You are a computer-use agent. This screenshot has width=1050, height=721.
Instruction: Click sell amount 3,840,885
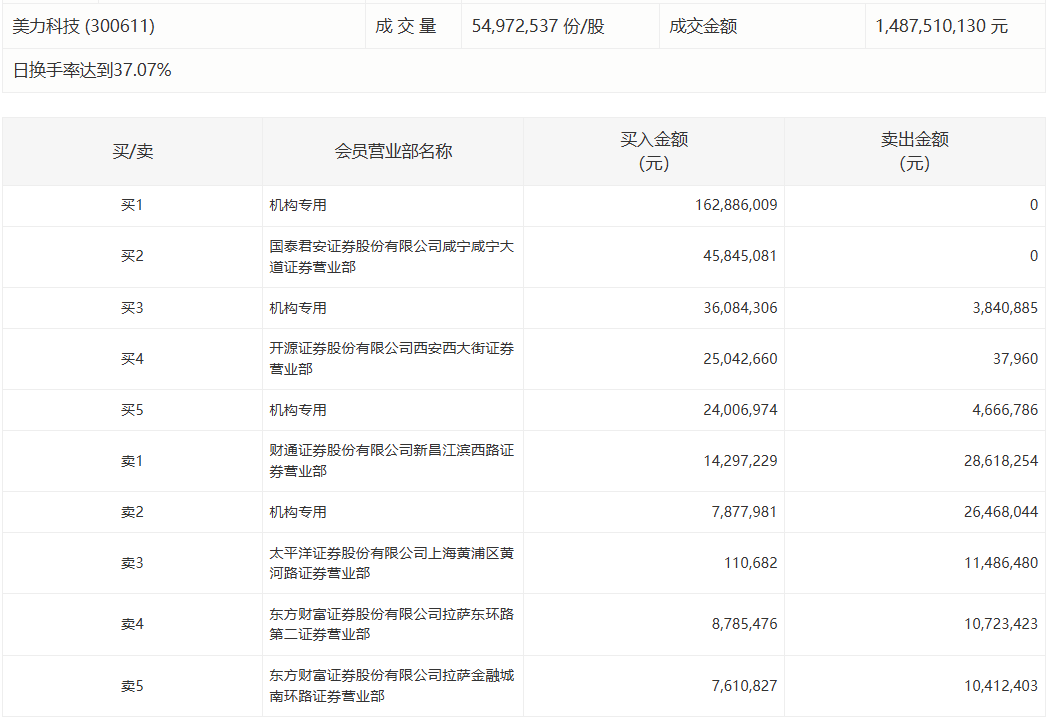[1005, 308]
